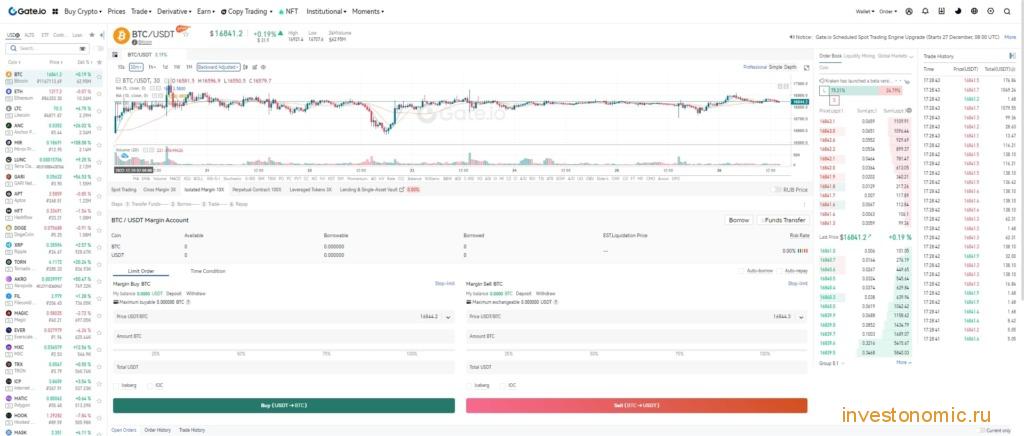This screenshot has width=1024, height=436.
Task: Click the chart layout icon above BTC/USDT tab
Action: (115, 55)
